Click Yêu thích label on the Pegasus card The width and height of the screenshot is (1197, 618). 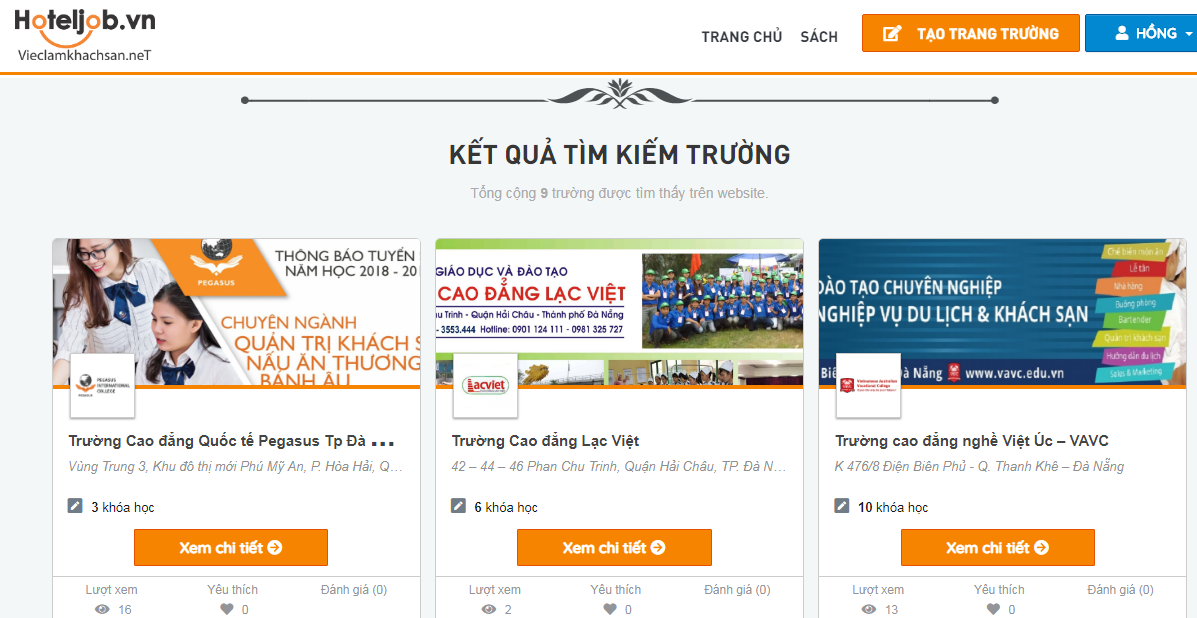point(233,590)
